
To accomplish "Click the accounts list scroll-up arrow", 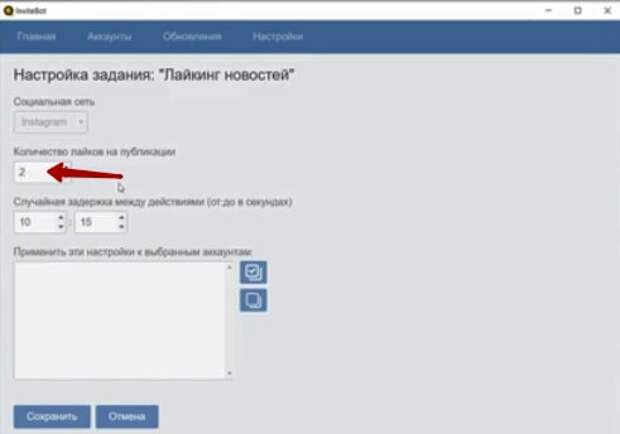I will click(229, 268).
